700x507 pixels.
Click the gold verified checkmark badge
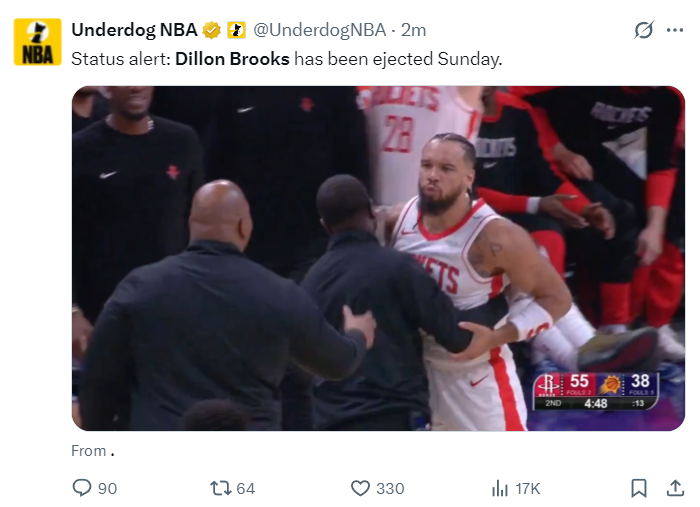(212, 30)
